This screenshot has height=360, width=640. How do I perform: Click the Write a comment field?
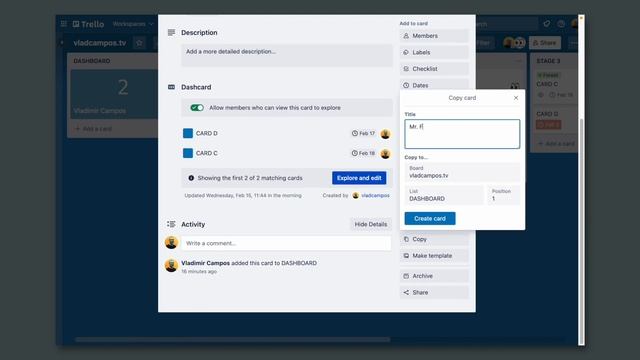click(x=286, y=243)
